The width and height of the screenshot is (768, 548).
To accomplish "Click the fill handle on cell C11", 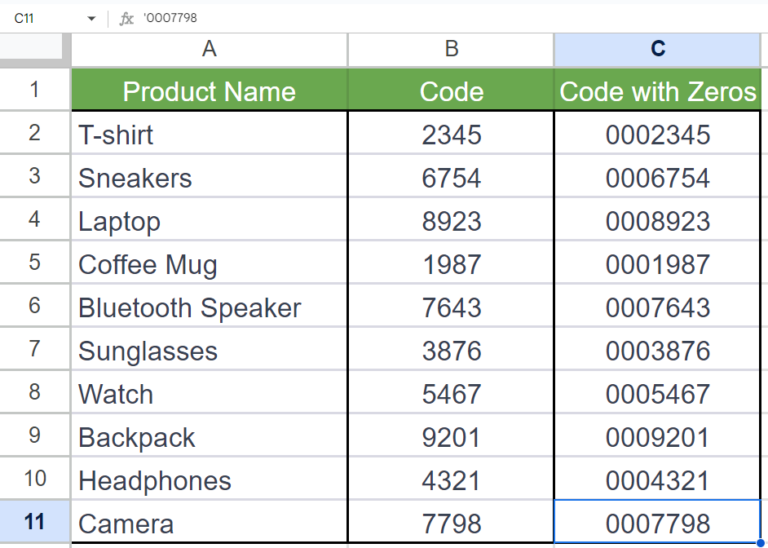I will pos(760,543).
